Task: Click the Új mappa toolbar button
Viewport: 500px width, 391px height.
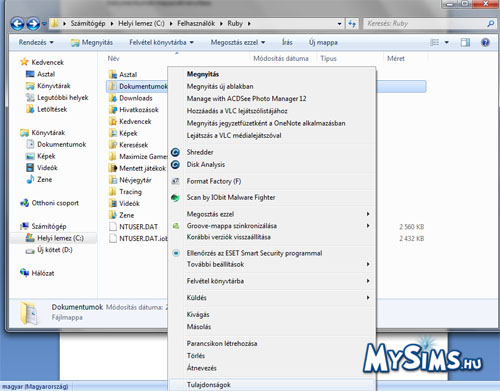Action: point(323,42)
